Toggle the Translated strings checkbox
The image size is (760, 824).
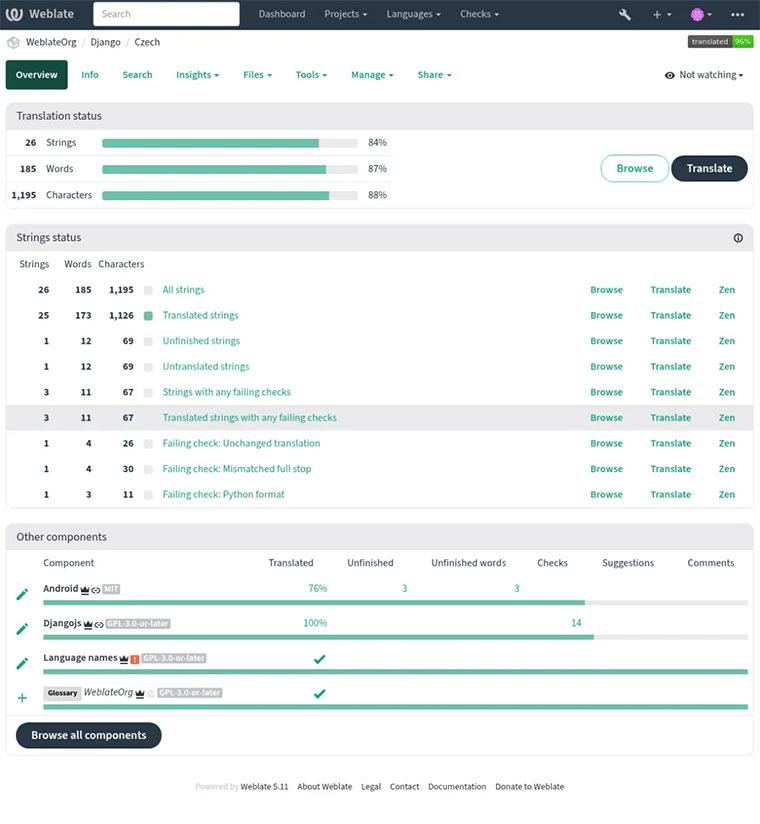pos(148,316)
